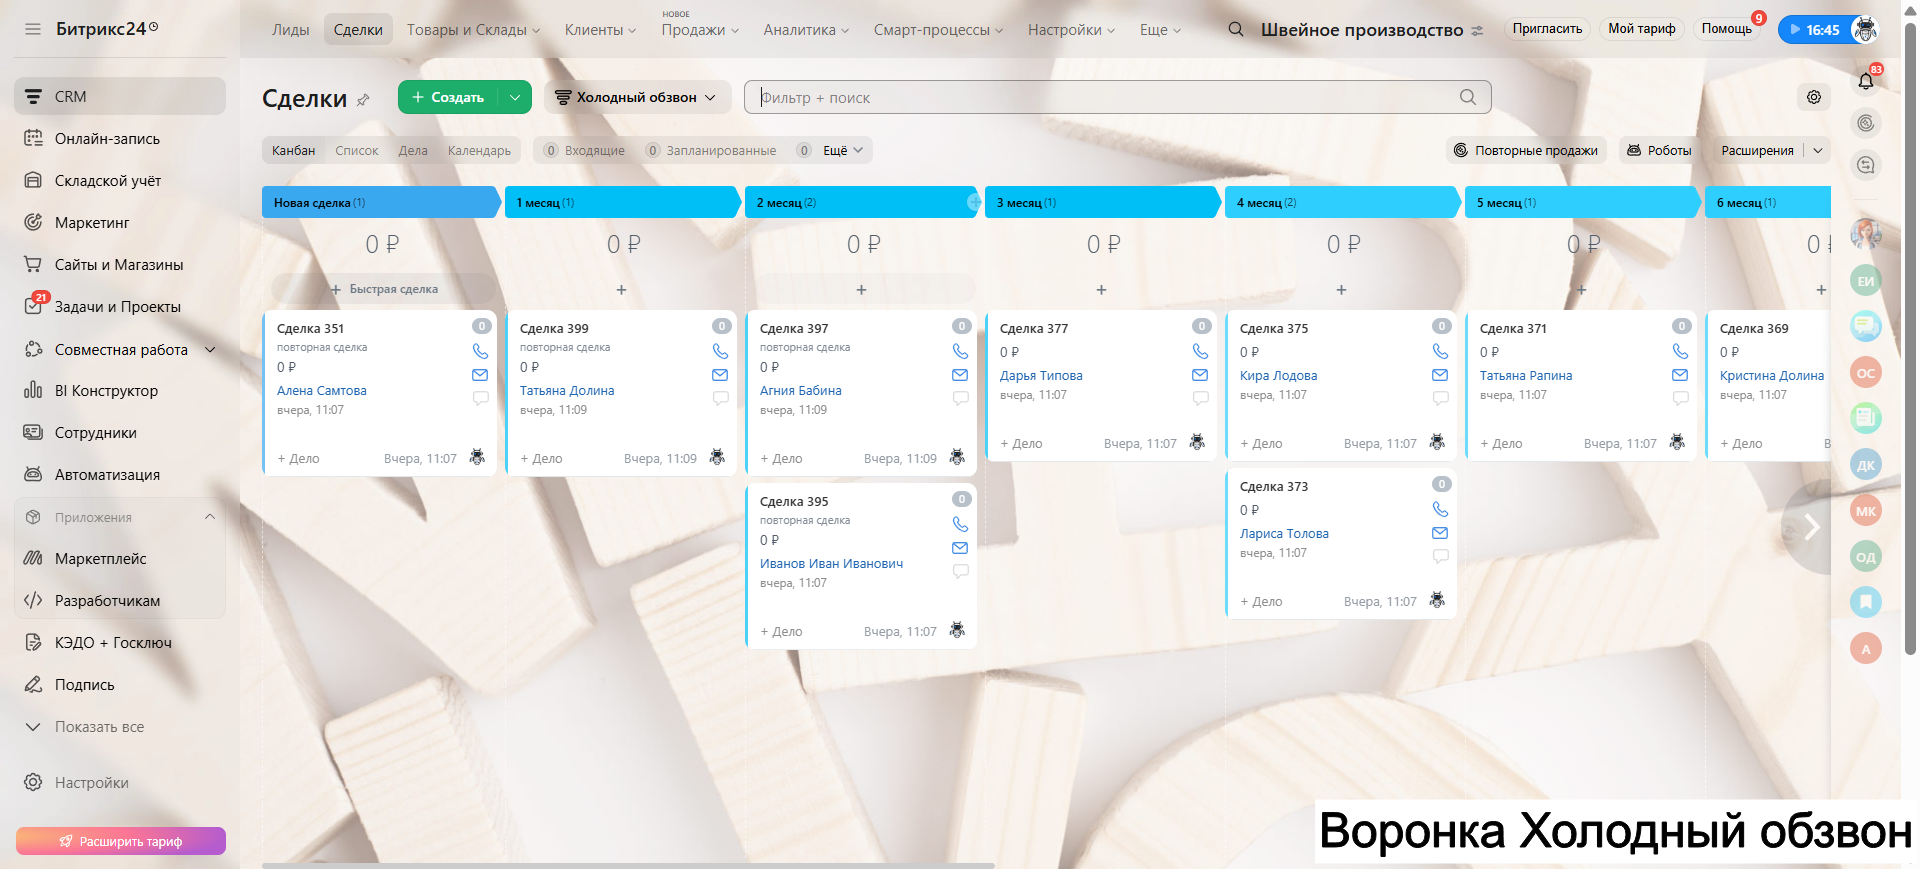The width and height of the screenshot is (1920, 869).
Task: Click the Расширить тариф button
Action: click(x=121, y=841)
